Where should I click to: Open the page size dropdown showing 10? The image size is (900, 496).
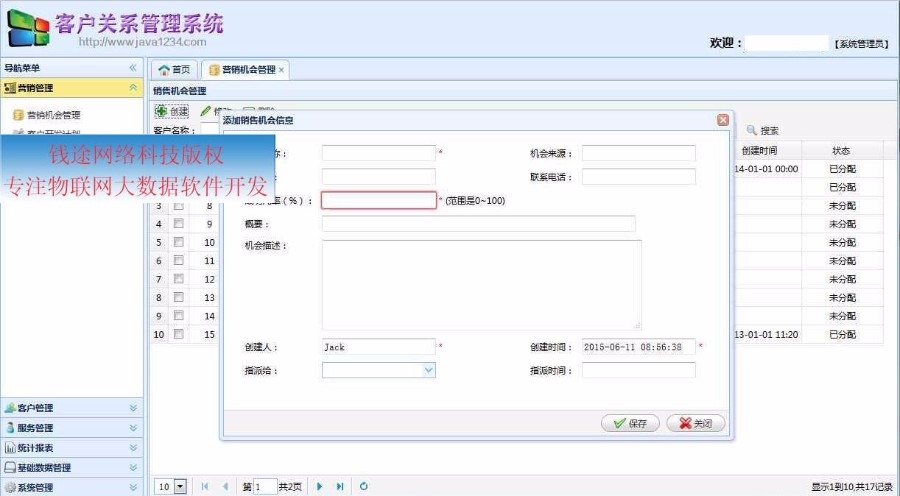point(180,486)
